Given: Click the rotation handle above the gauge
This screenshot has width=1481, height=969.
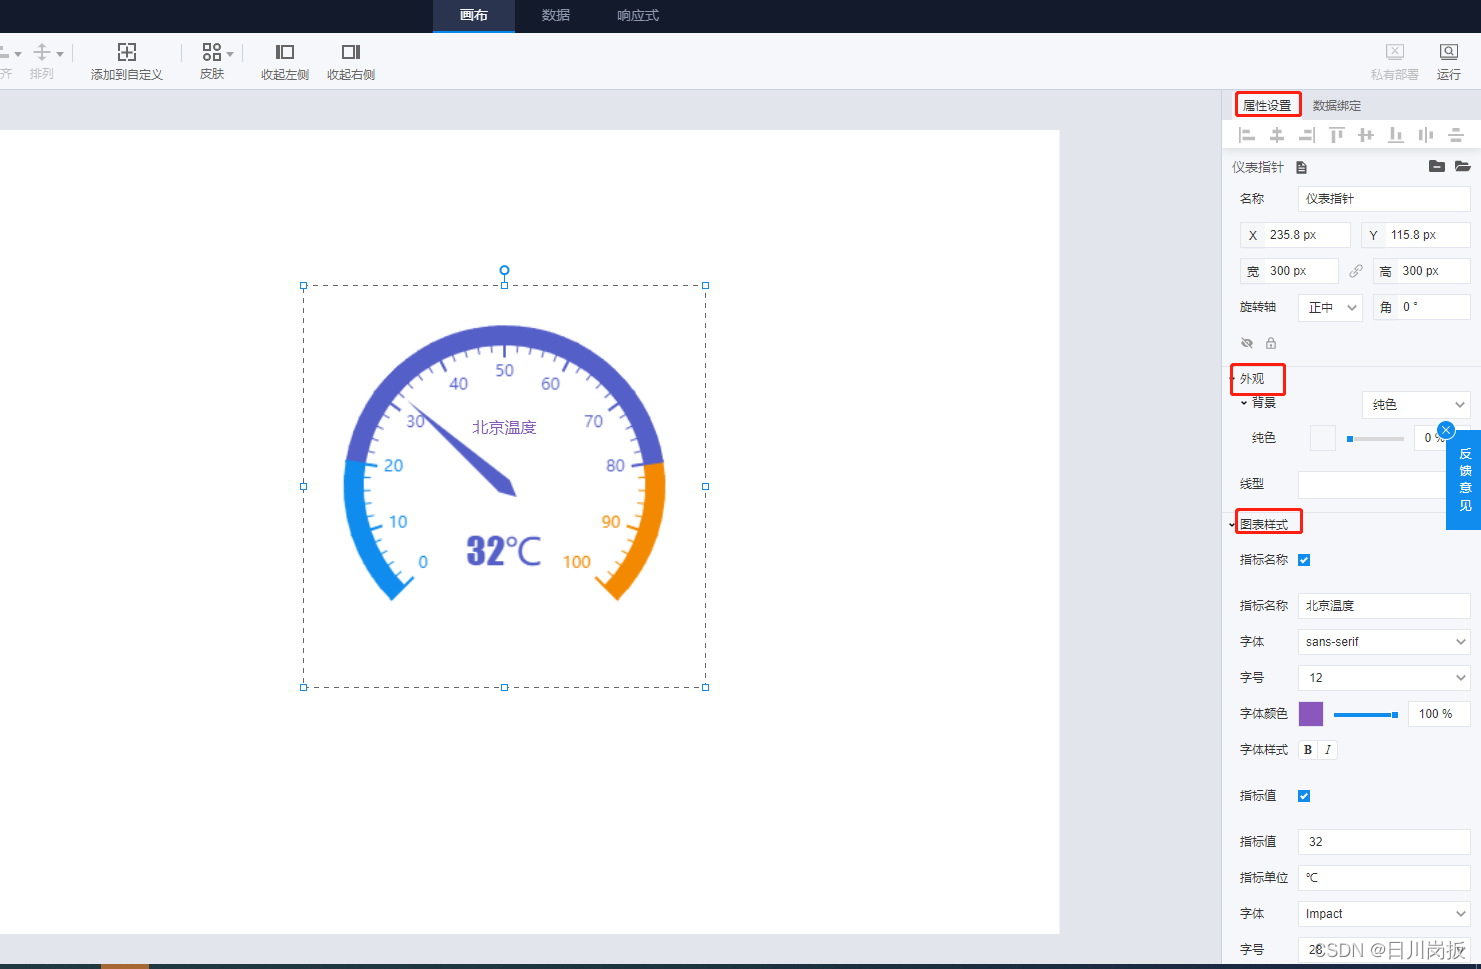Looking at the screenshot, I should [x=504, y=270].
